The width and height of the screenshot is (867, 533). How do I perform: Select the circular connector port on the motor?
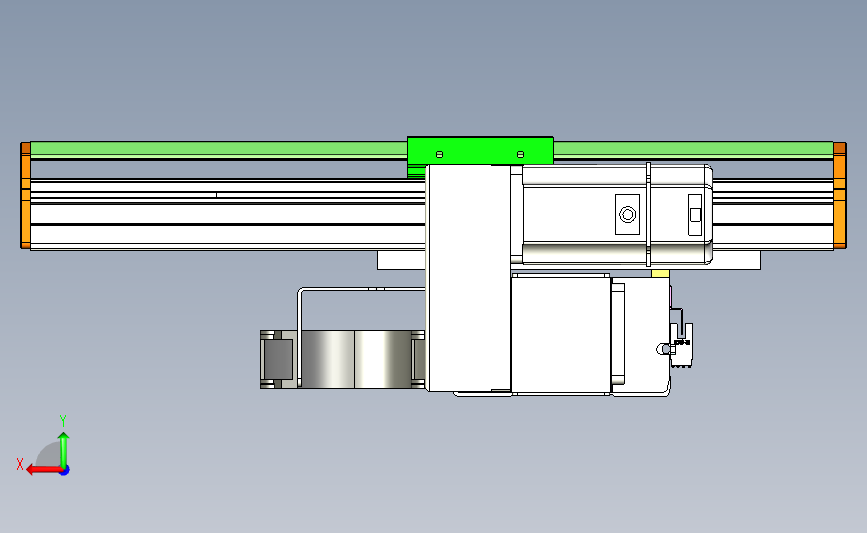coord(628,214)
